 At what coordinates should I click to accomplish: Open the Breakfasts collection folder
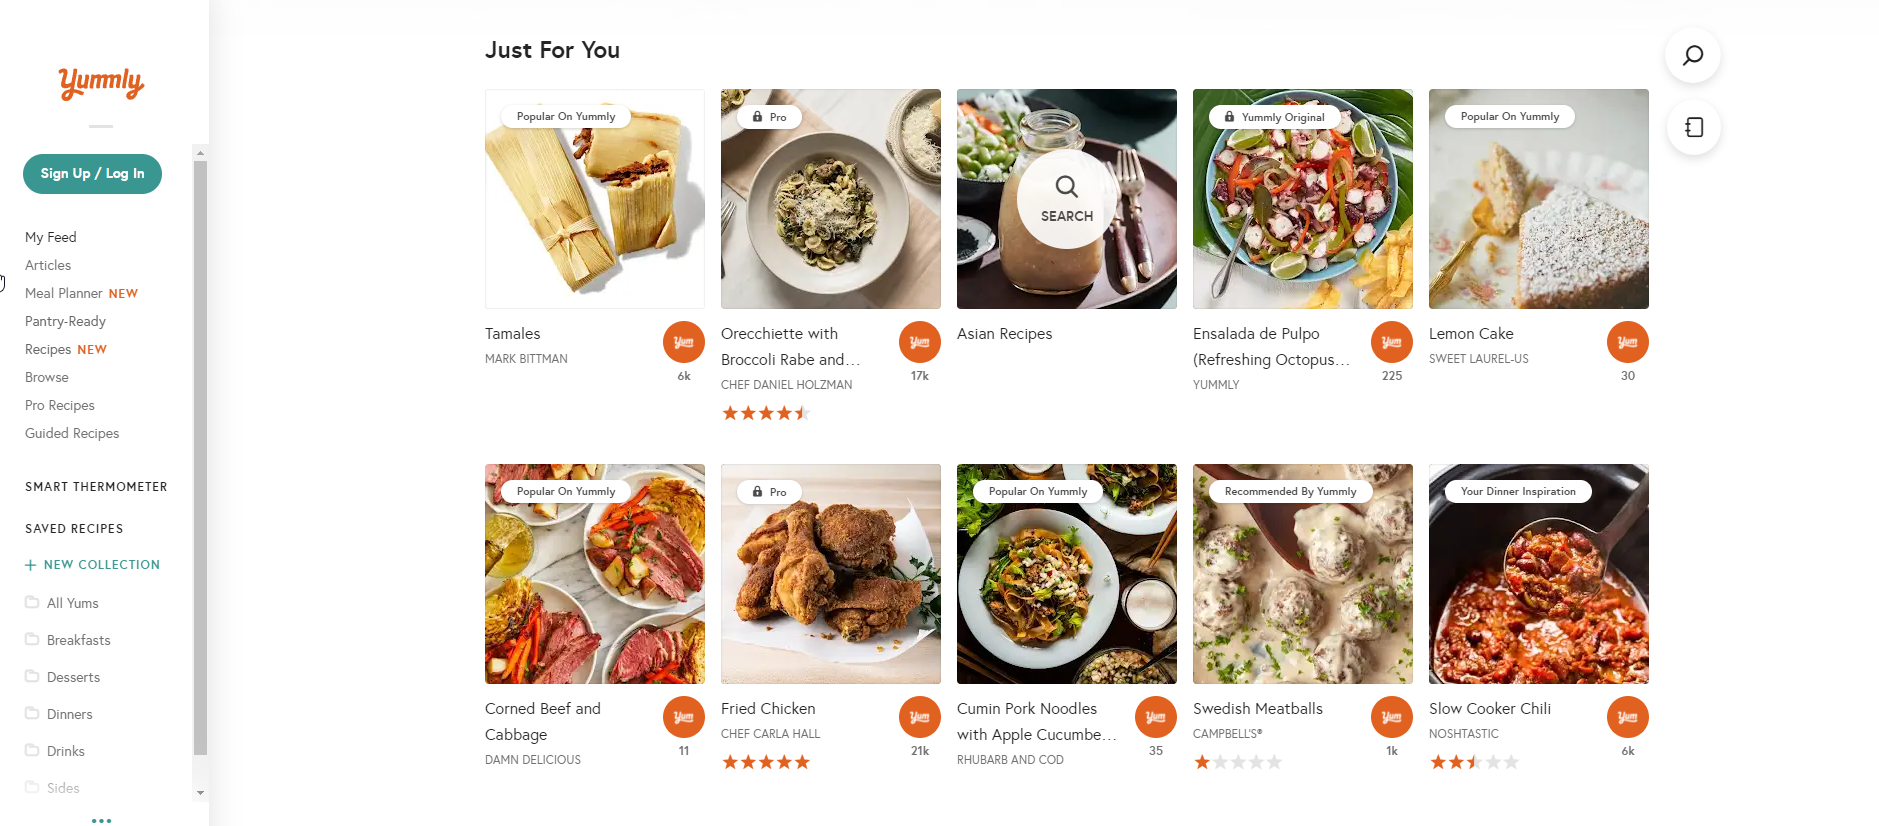click(78, 640)
